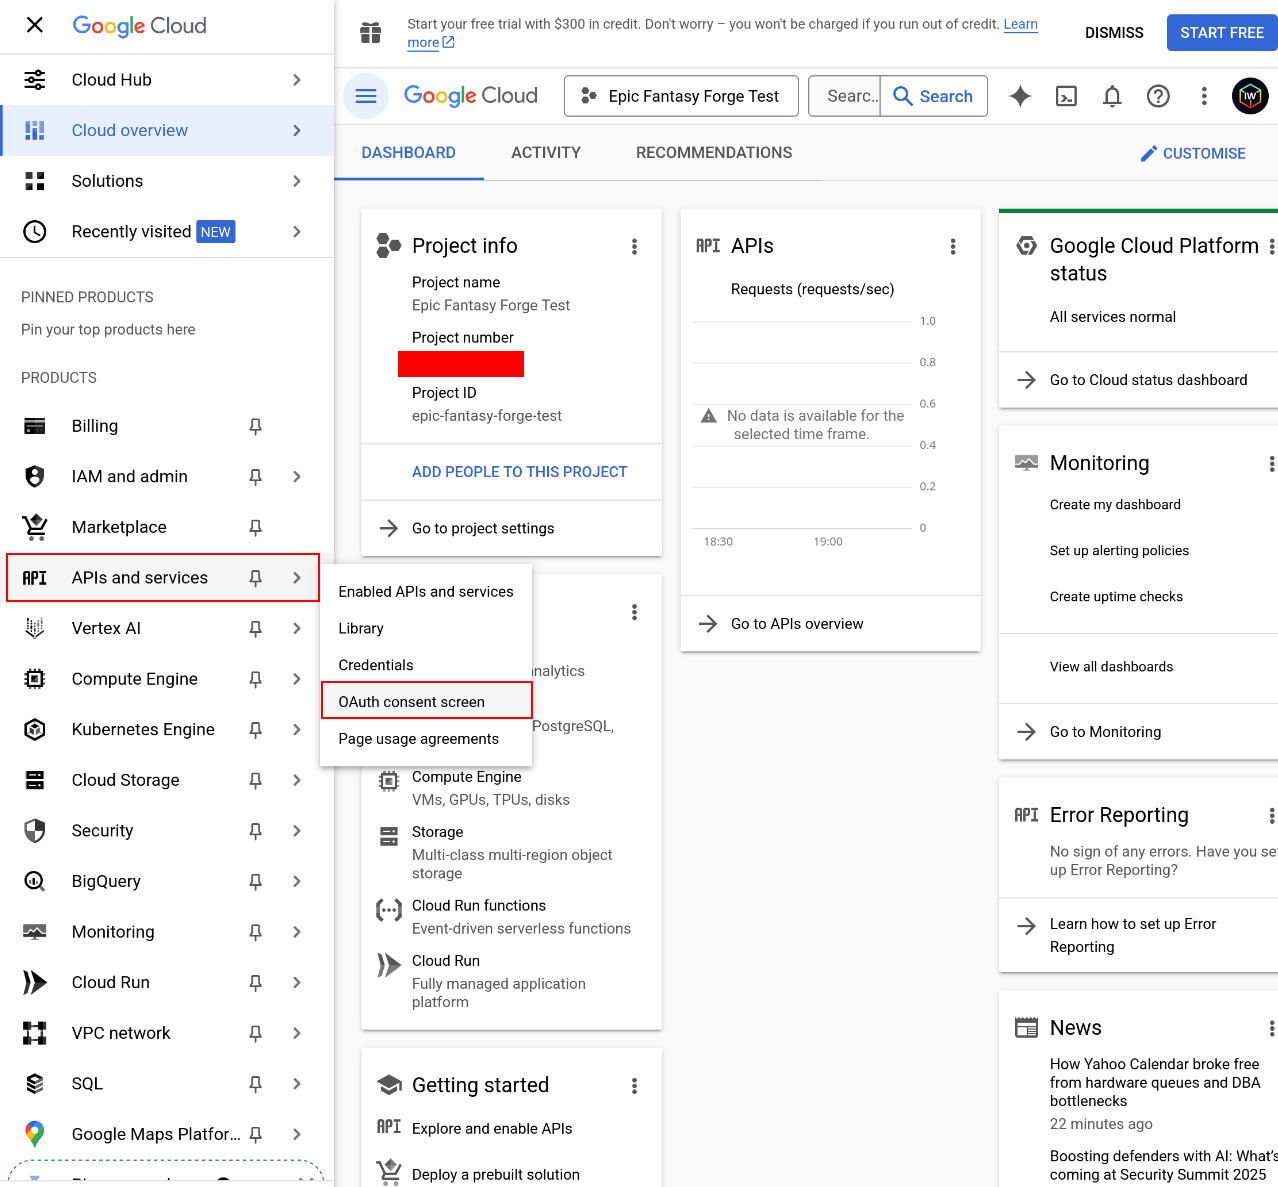Open the Epic Fantasy Forge Test project selector

681,96
